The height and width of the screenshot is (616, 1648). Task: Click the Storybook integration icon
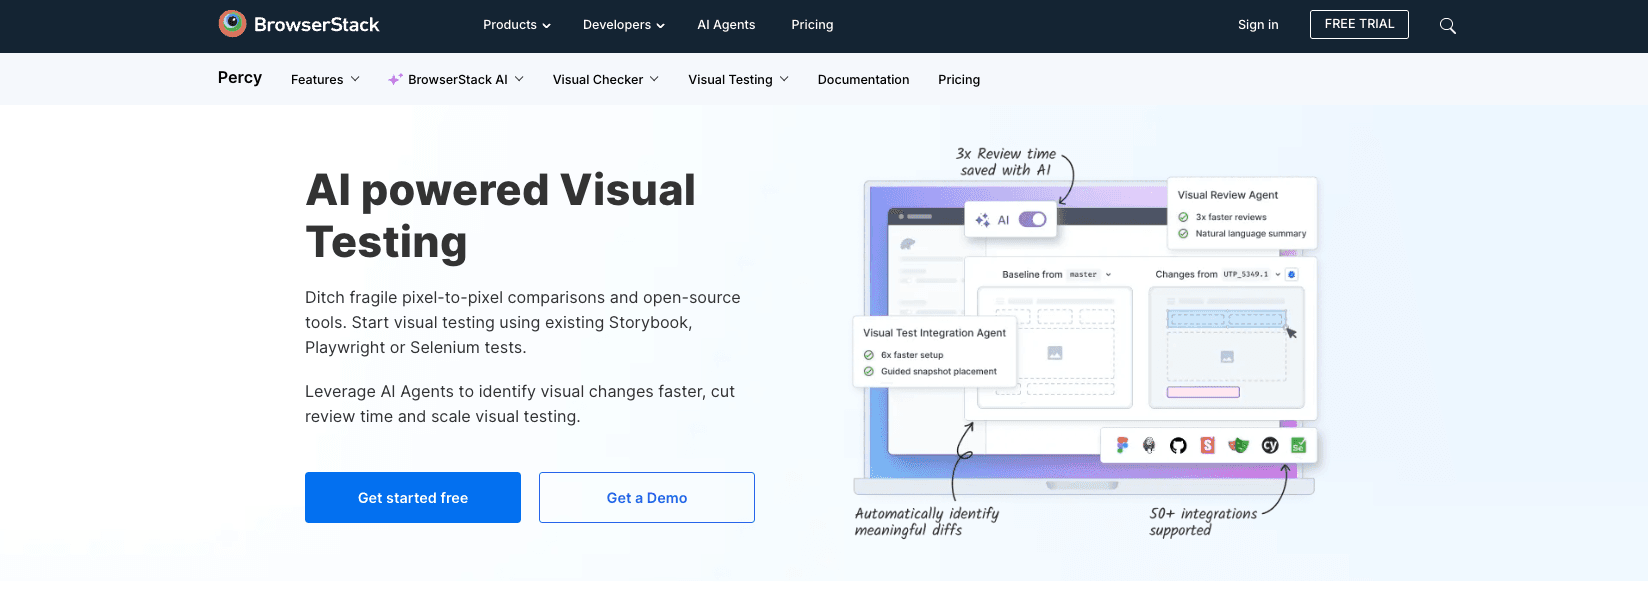[x=1208, y=445]
